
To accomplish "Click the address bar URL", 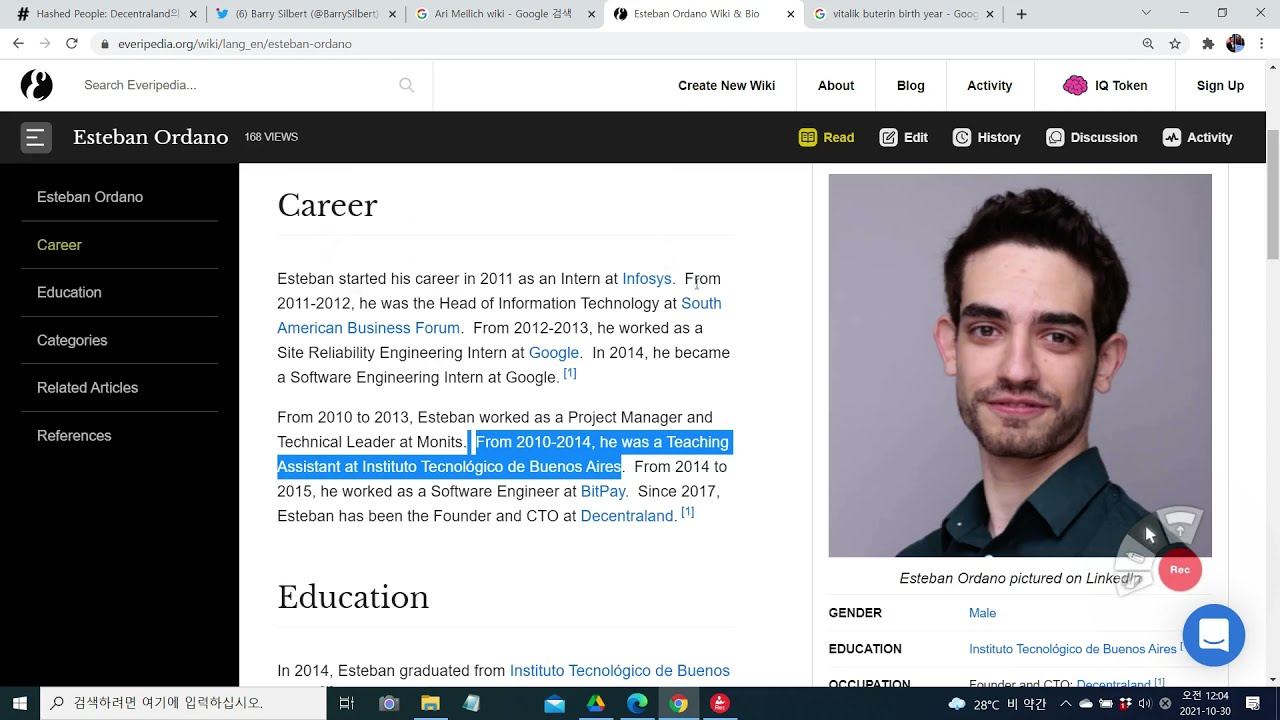I will (x=234, y=44).
